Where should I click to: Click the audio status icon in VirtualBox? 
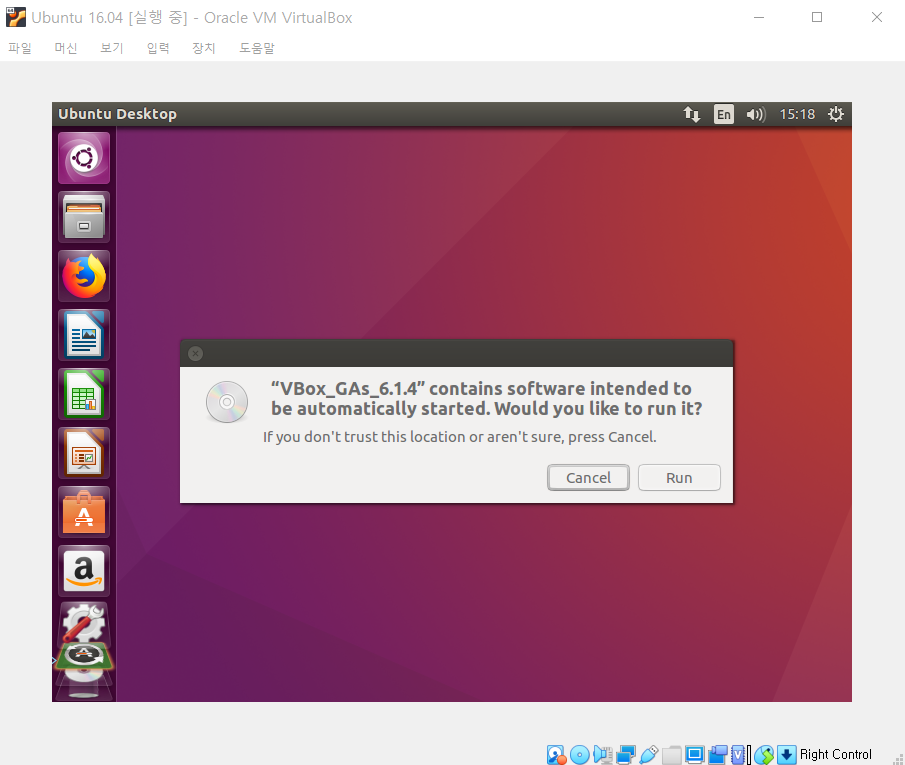(x=603, y=755)
